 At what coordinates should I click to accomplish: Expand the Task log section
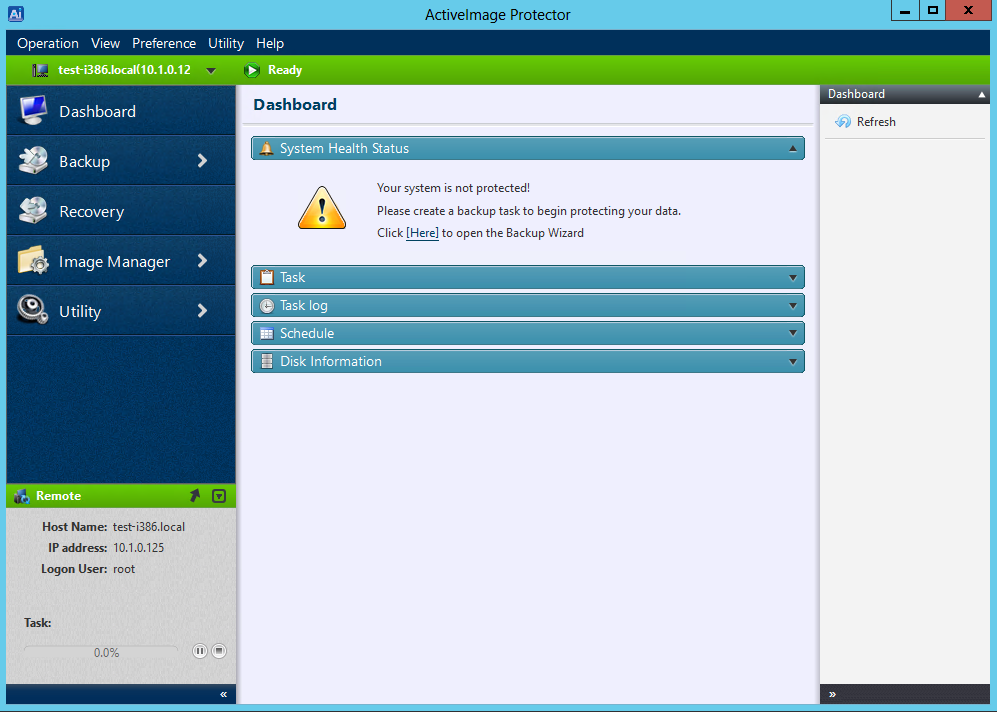(x=792, y=306)
